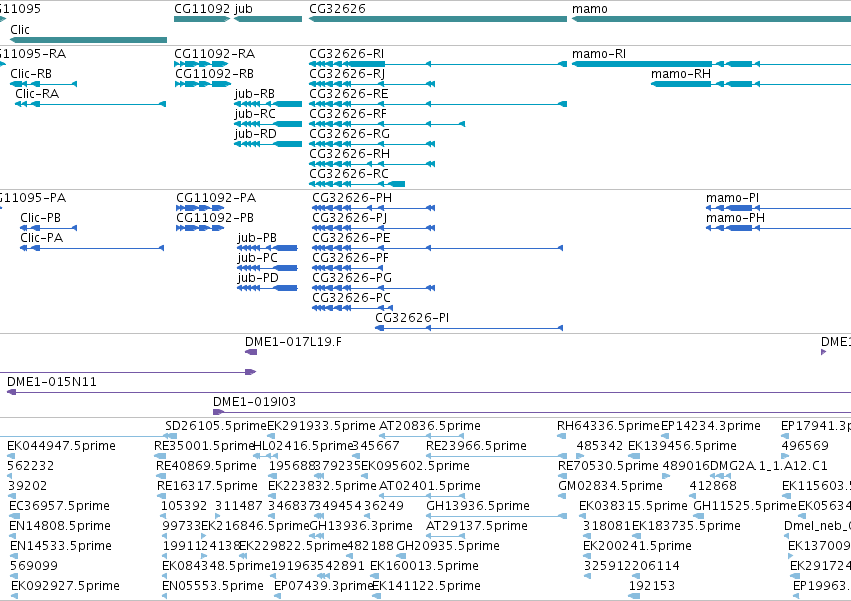Select transcript CG32626-RE
This screenshot has height=601, width=851.
pyautogui.click(x=438, y=104)
